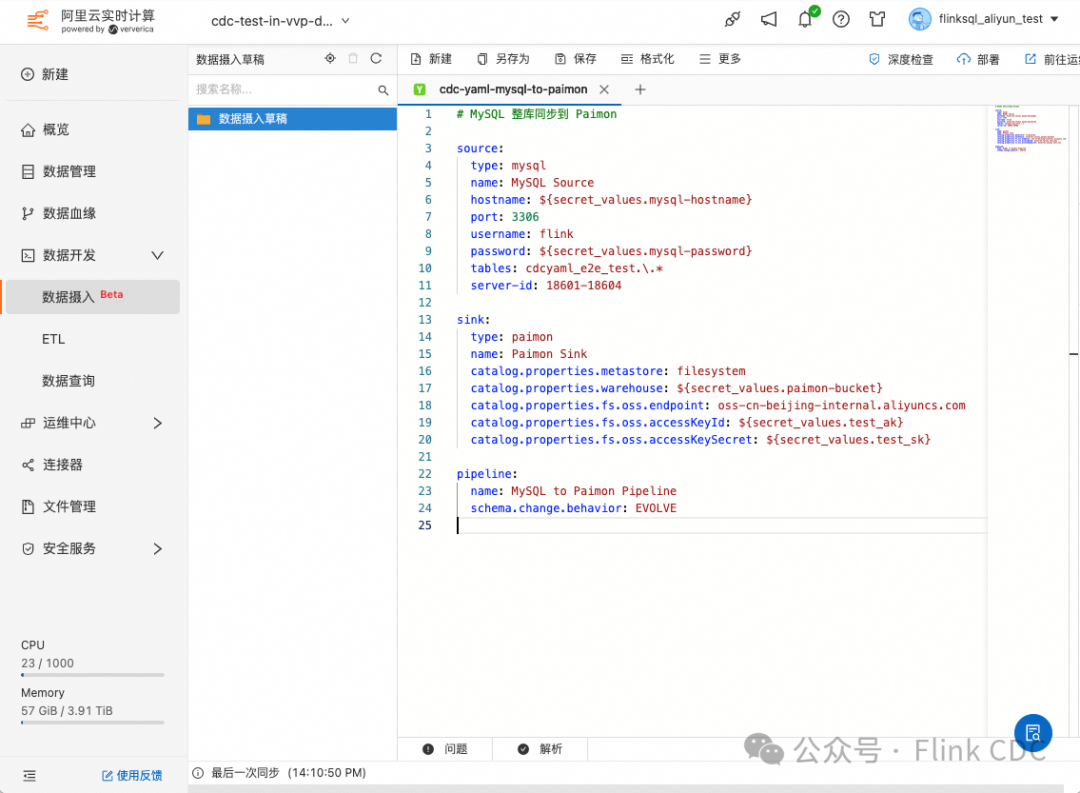Click the 'catalog.properties.metastore: filesystem' line
The height and width of the screenshot is (793, 1080).
click(608, 371)
